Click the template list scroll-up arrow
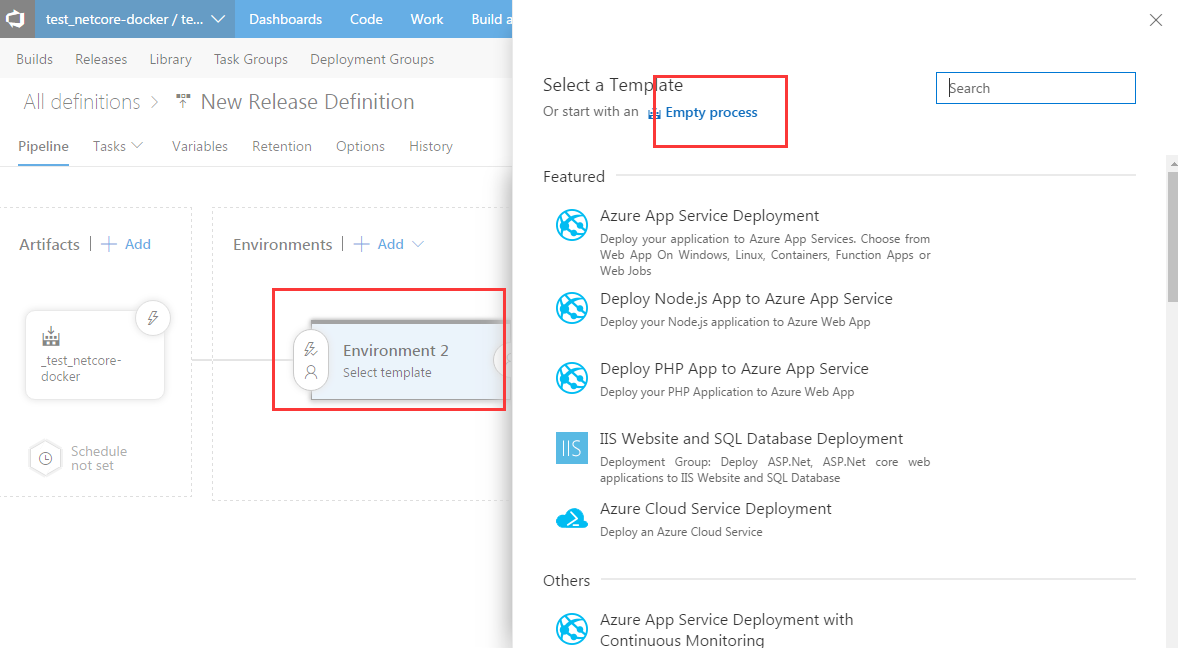Viewport: 1178px width, 648px height. point(1172,162)
